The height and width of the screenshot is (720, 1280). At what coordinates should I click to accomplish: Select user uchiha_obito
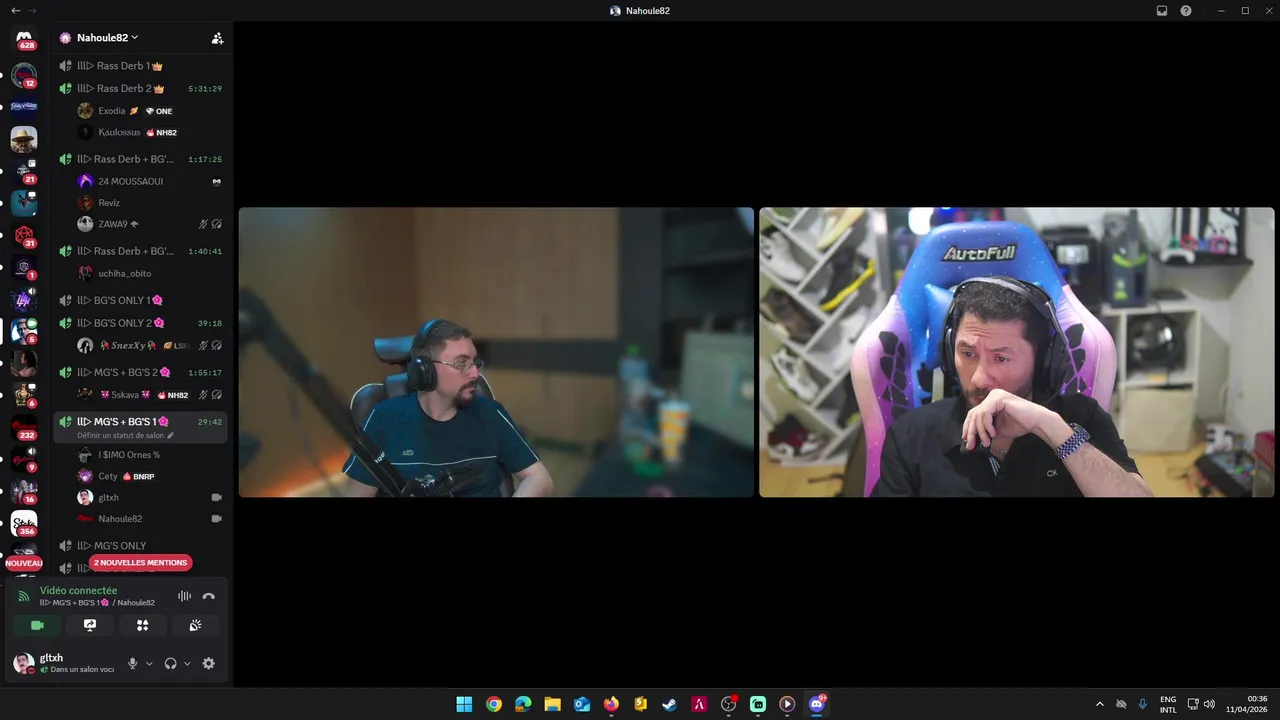click(150, 273)
